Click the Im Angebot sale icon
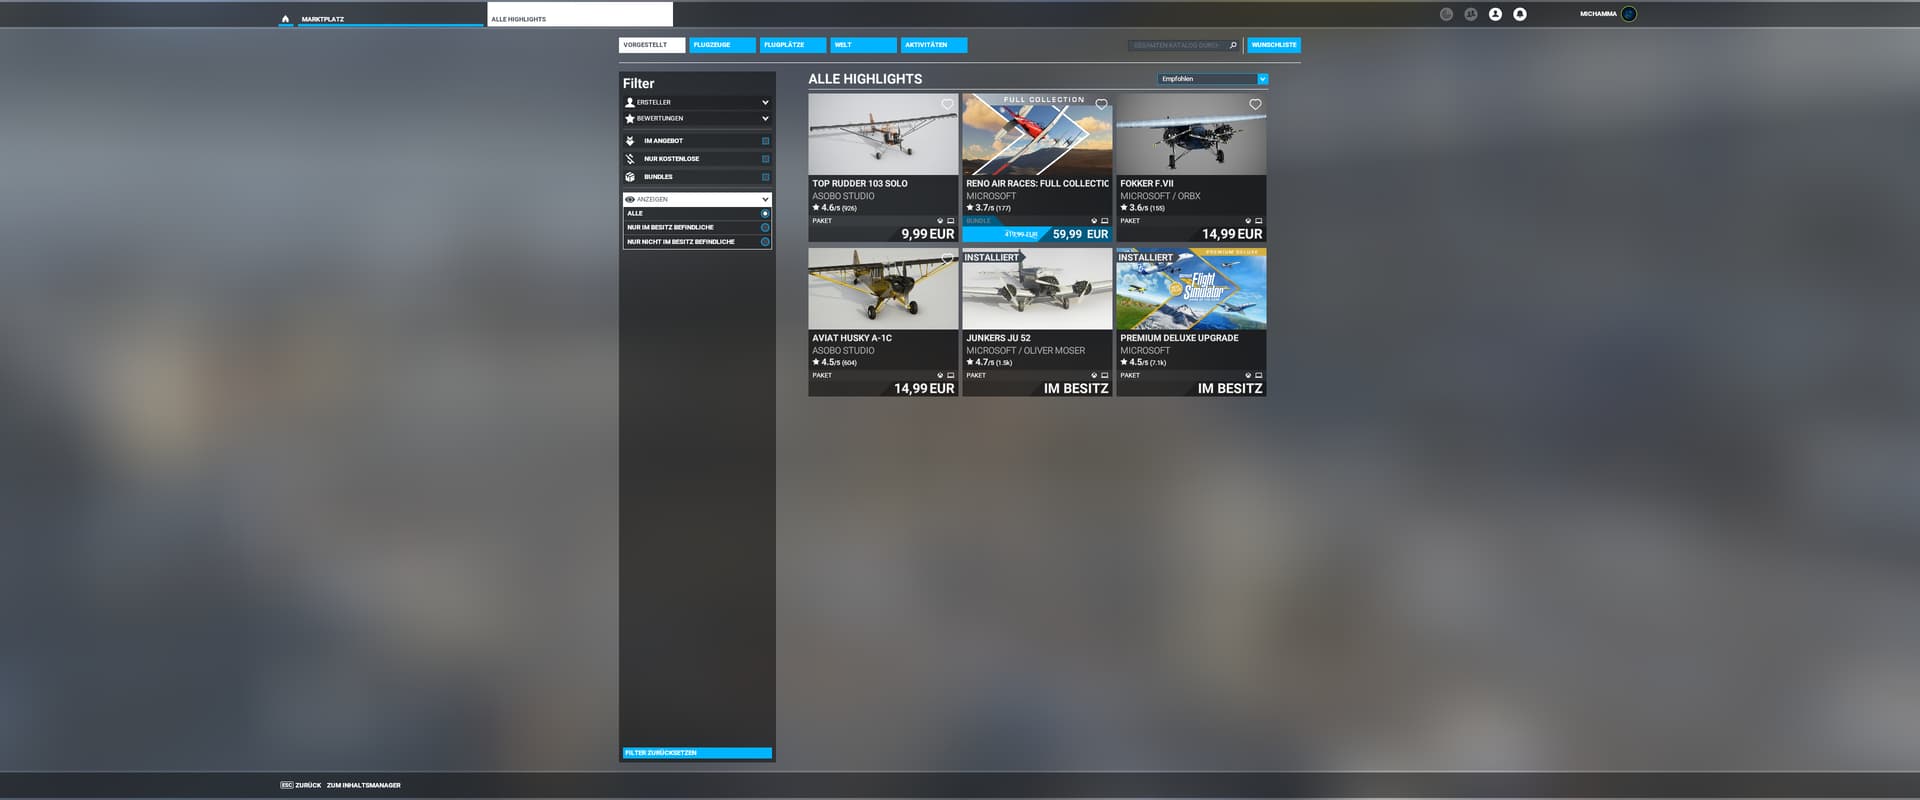Viewport: 1920px width, 800px height. [630, 141]
